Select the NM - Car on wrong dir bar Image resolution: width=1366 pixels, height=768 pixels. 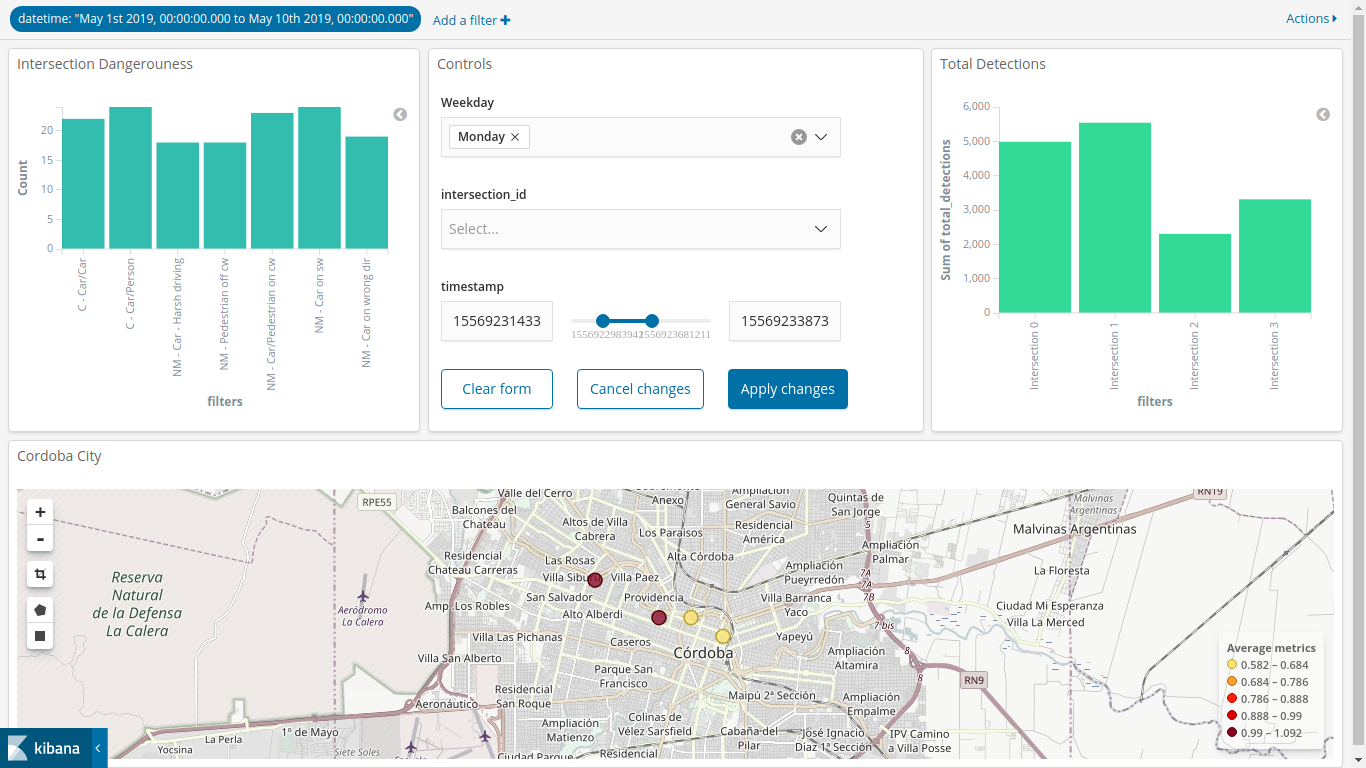[x=367, y=193]
